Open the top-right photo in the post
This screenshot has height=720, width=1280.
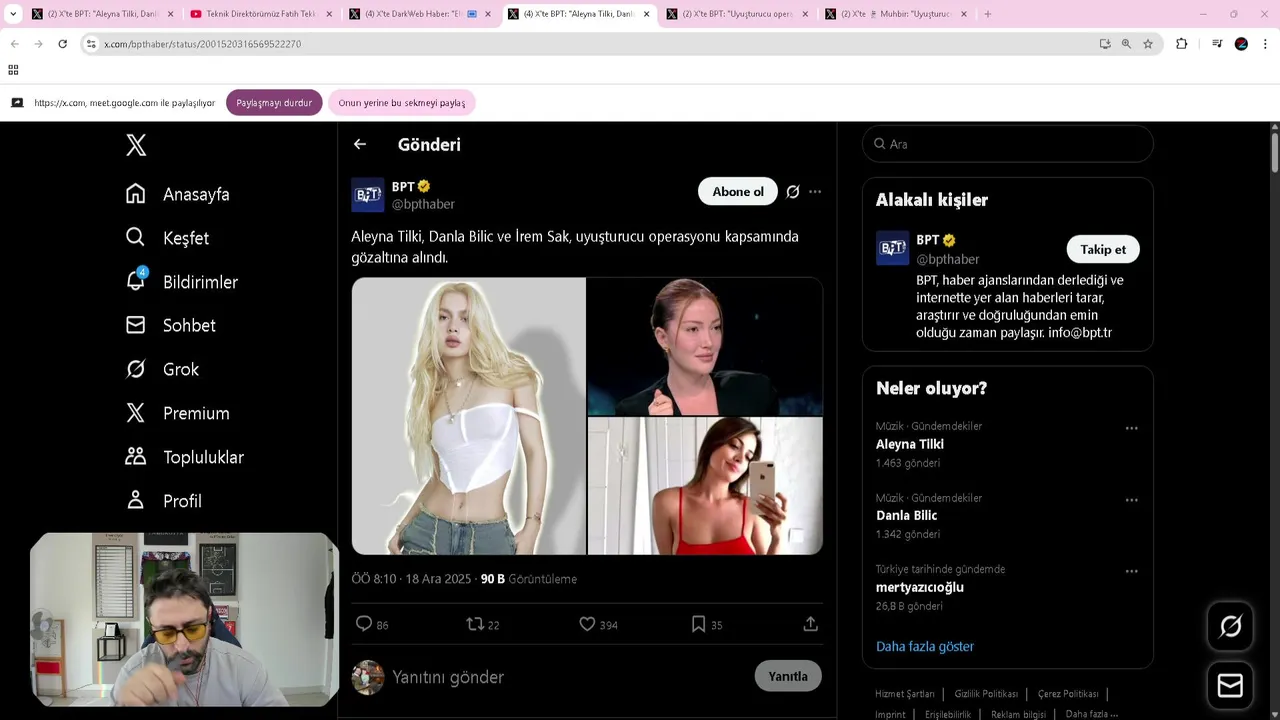click(705, 346)
